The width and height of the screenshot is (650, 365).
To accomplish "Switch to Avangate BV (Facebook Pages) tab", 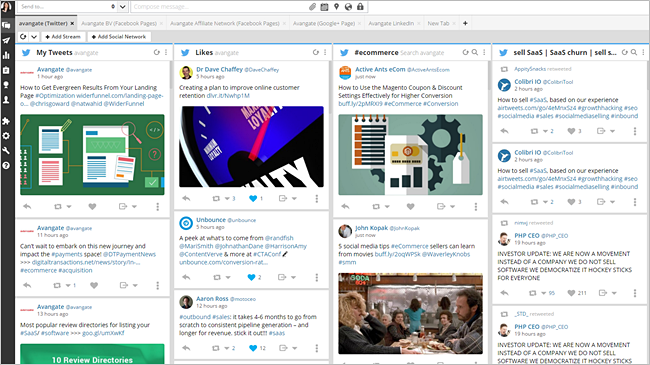I will tap(119, 23).
